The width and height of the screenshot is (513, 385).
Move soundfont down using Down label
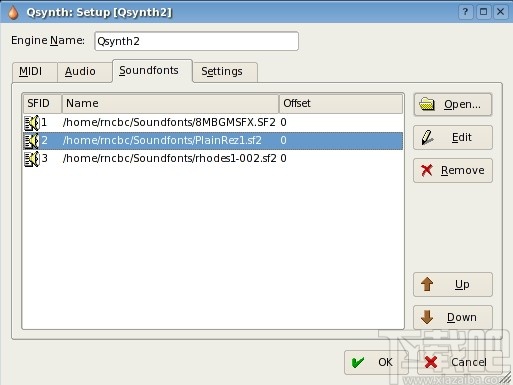462,317
